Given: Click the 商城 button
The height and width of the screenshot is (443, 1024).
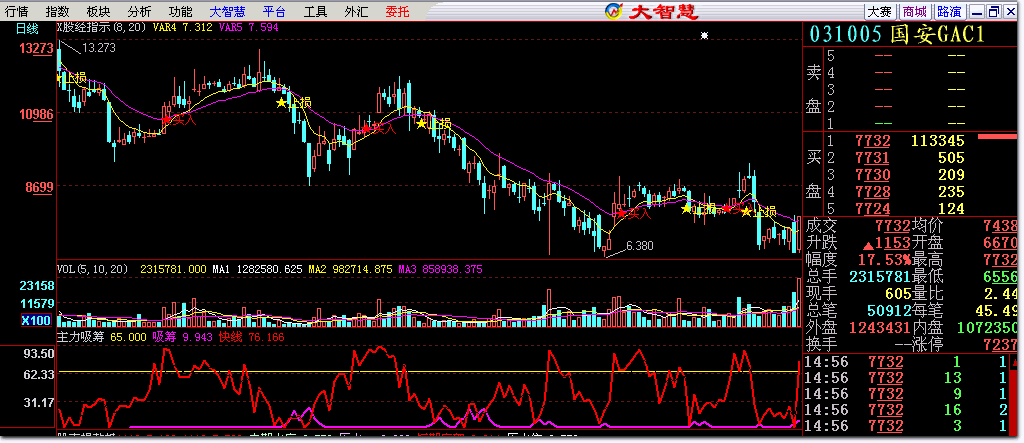Looking at the screenshot, I should click(915, 11).
